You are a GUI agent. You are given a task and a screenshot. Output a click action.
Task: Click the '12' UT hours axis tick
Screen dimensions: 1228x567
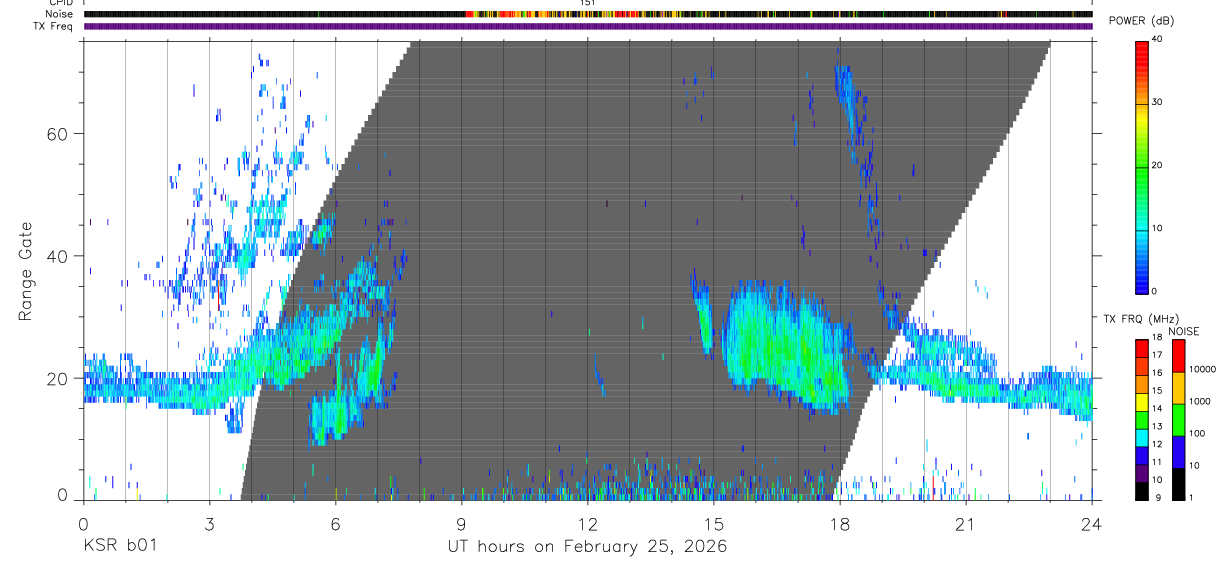pyautogui.click(x=587, y=524)
